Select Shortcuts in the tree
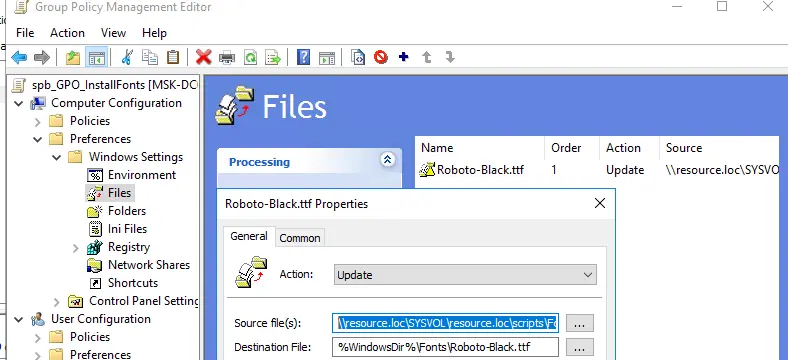 pos(133,283)
